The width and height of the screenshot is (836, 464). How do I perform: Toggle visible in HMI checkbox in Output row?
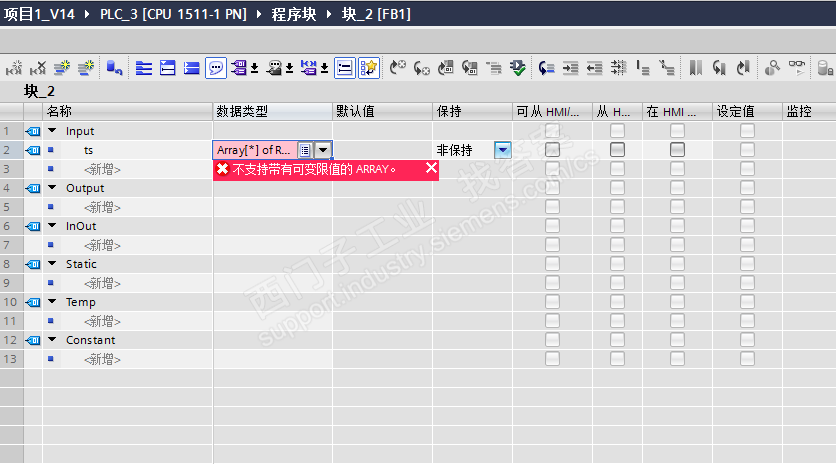[677, 188]
